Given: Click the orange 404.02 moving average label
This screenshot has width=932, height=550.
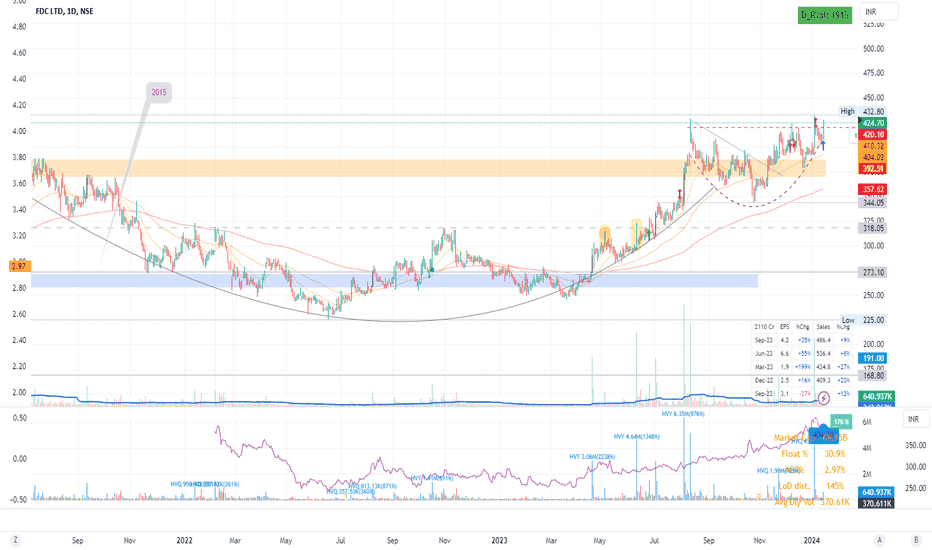Looking at the screenshot, I should click(x=873, y=157).
